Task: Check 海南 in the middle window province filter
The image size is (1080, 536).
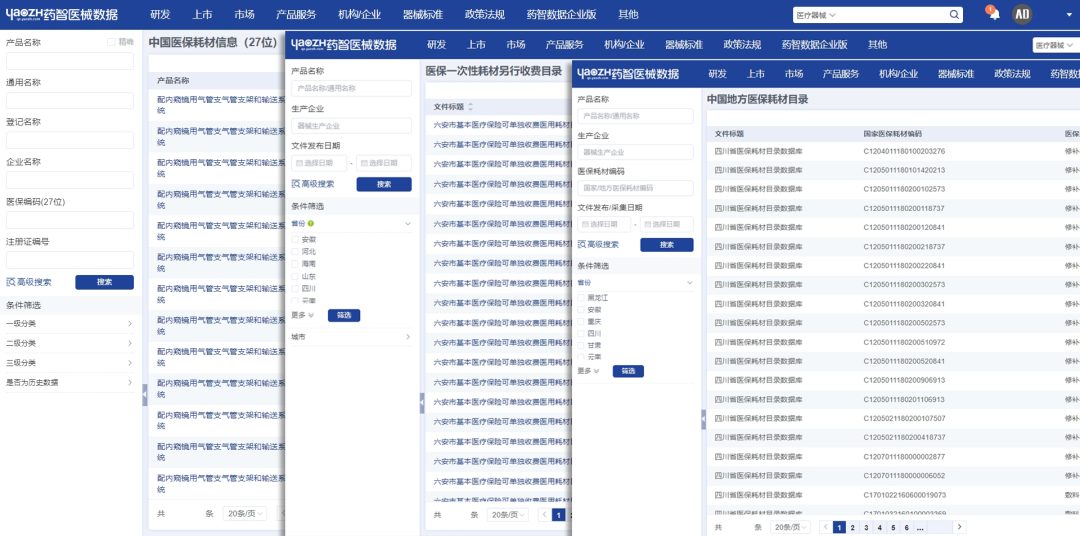Action: coord(295,264)
